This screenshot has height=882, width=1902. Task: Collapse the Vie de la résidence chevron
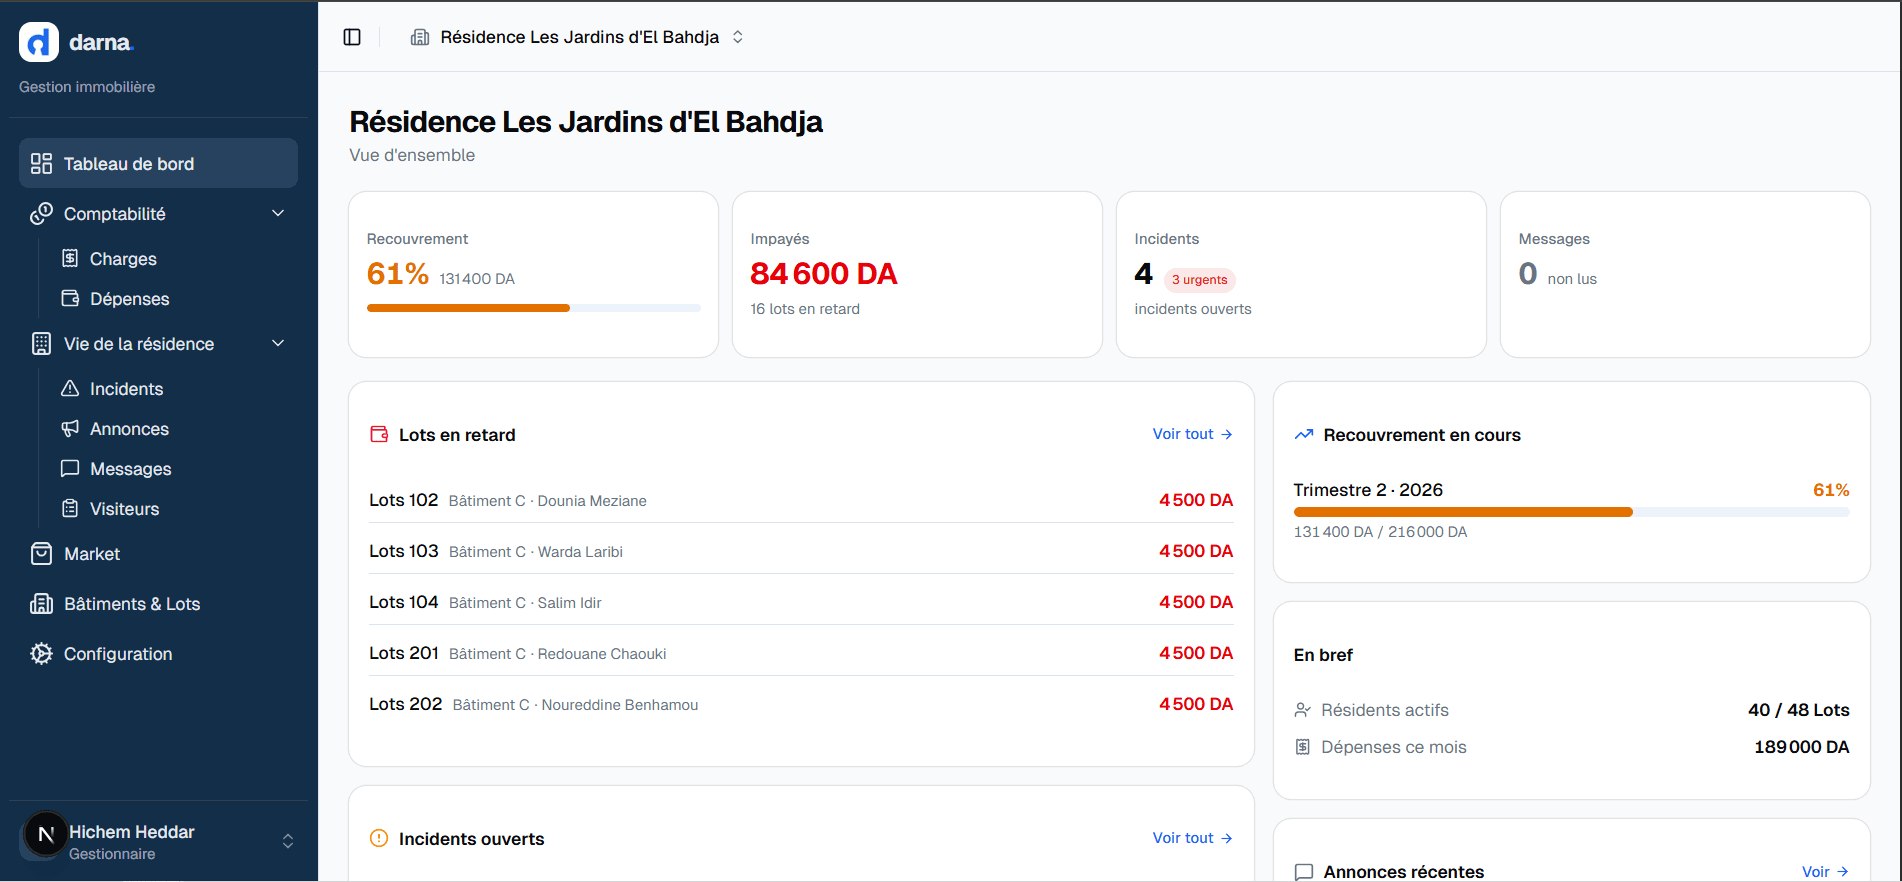278,344
